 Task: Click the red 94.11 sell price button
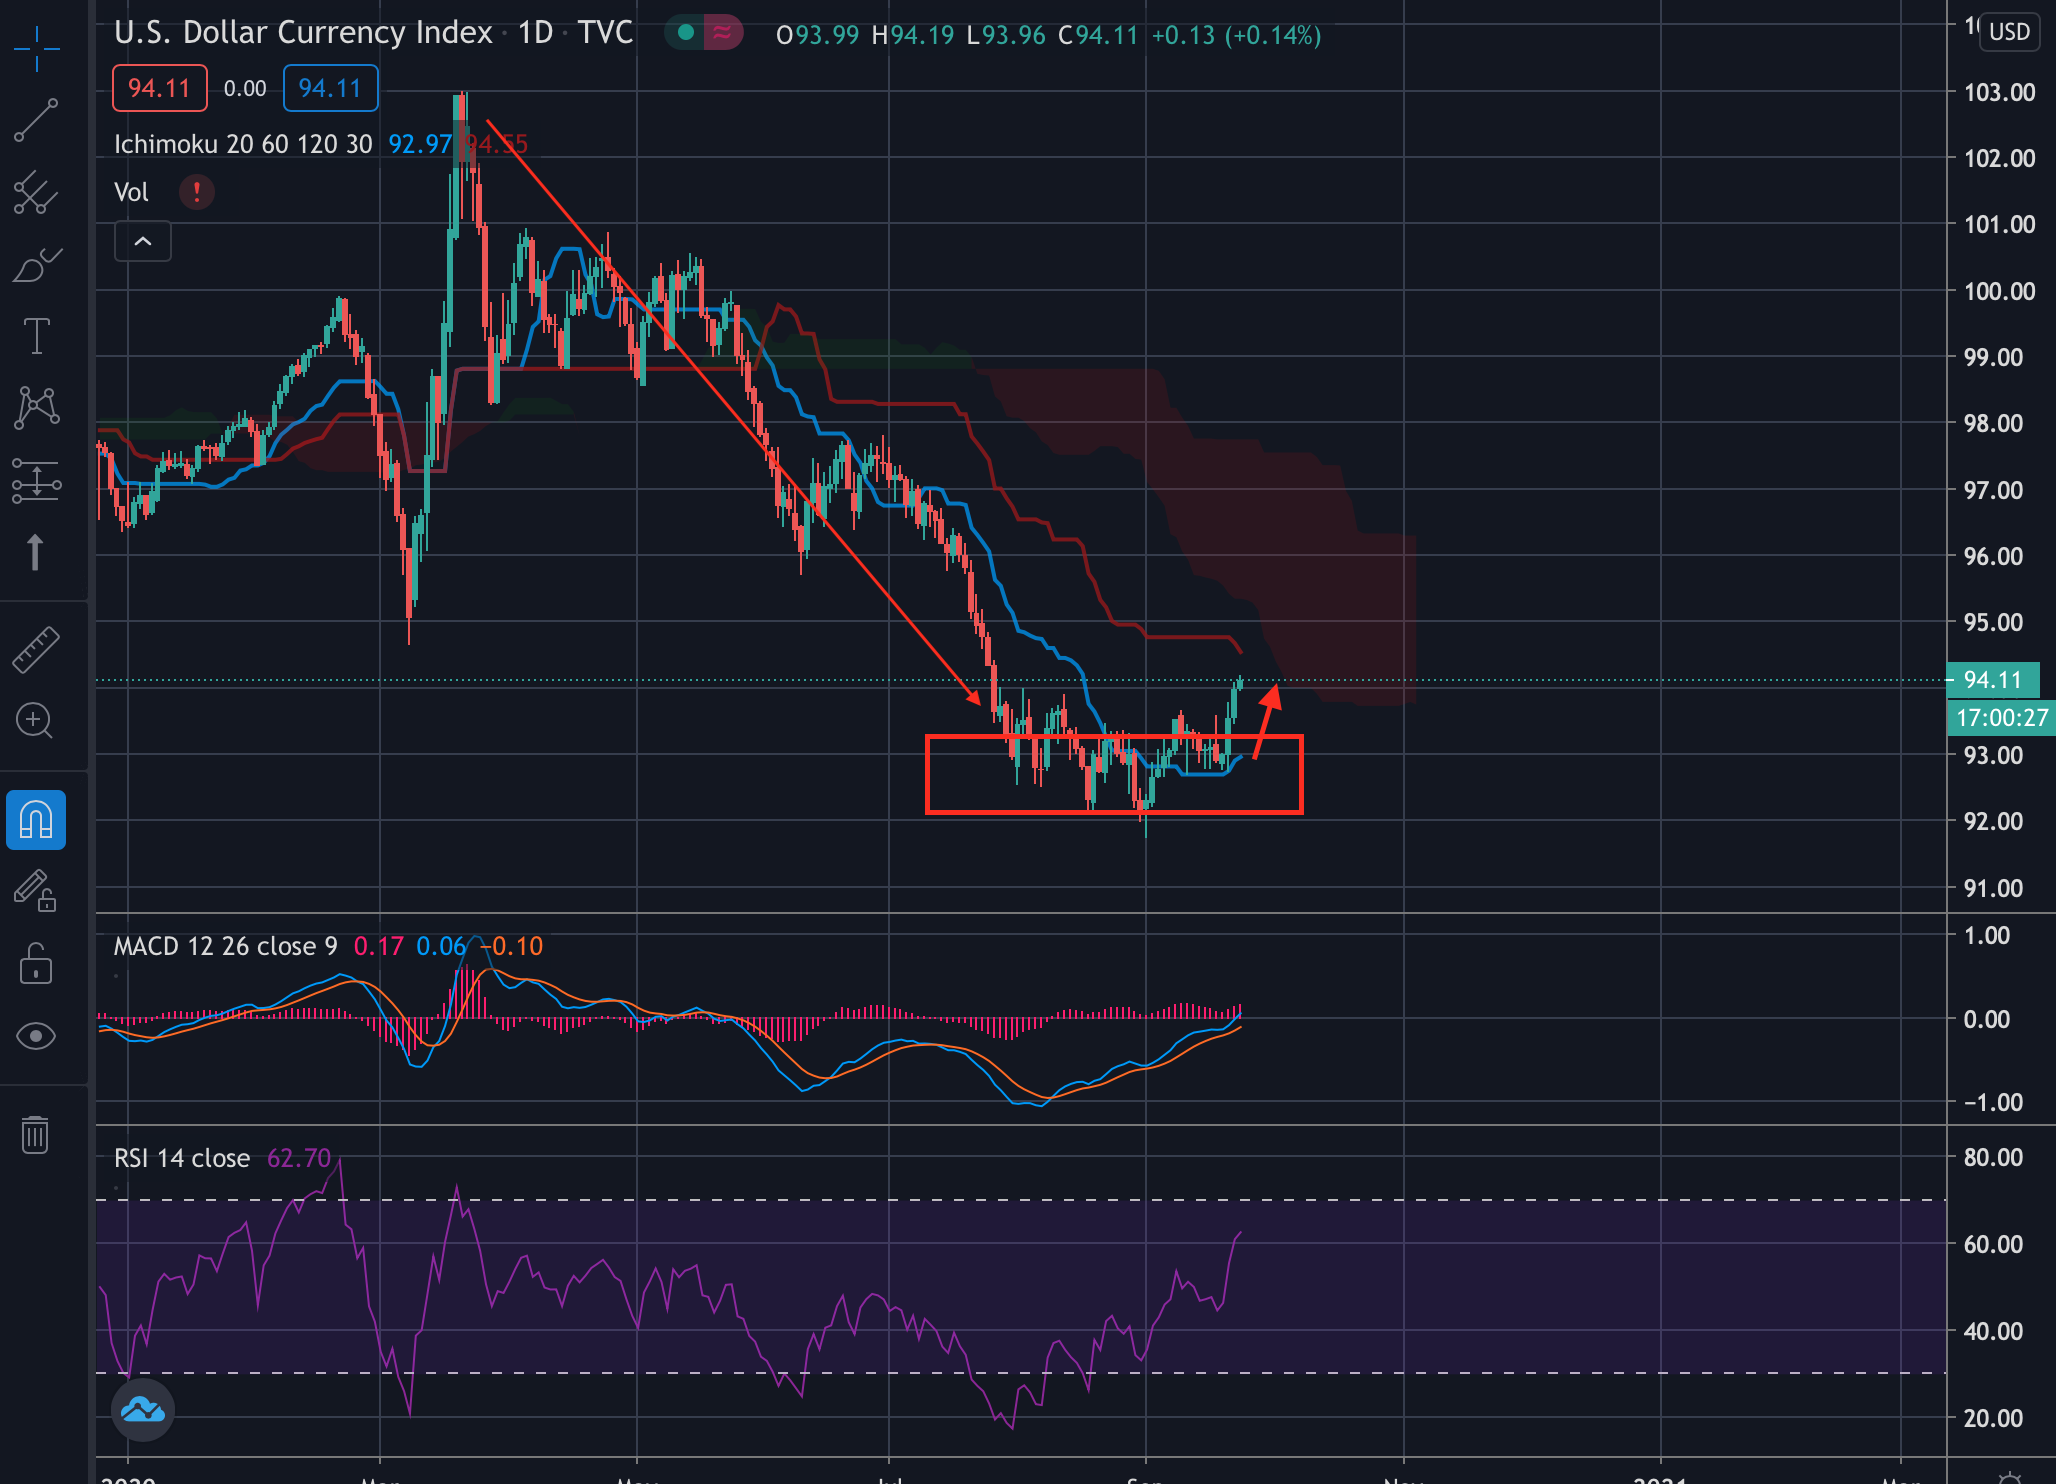[160, 88]
